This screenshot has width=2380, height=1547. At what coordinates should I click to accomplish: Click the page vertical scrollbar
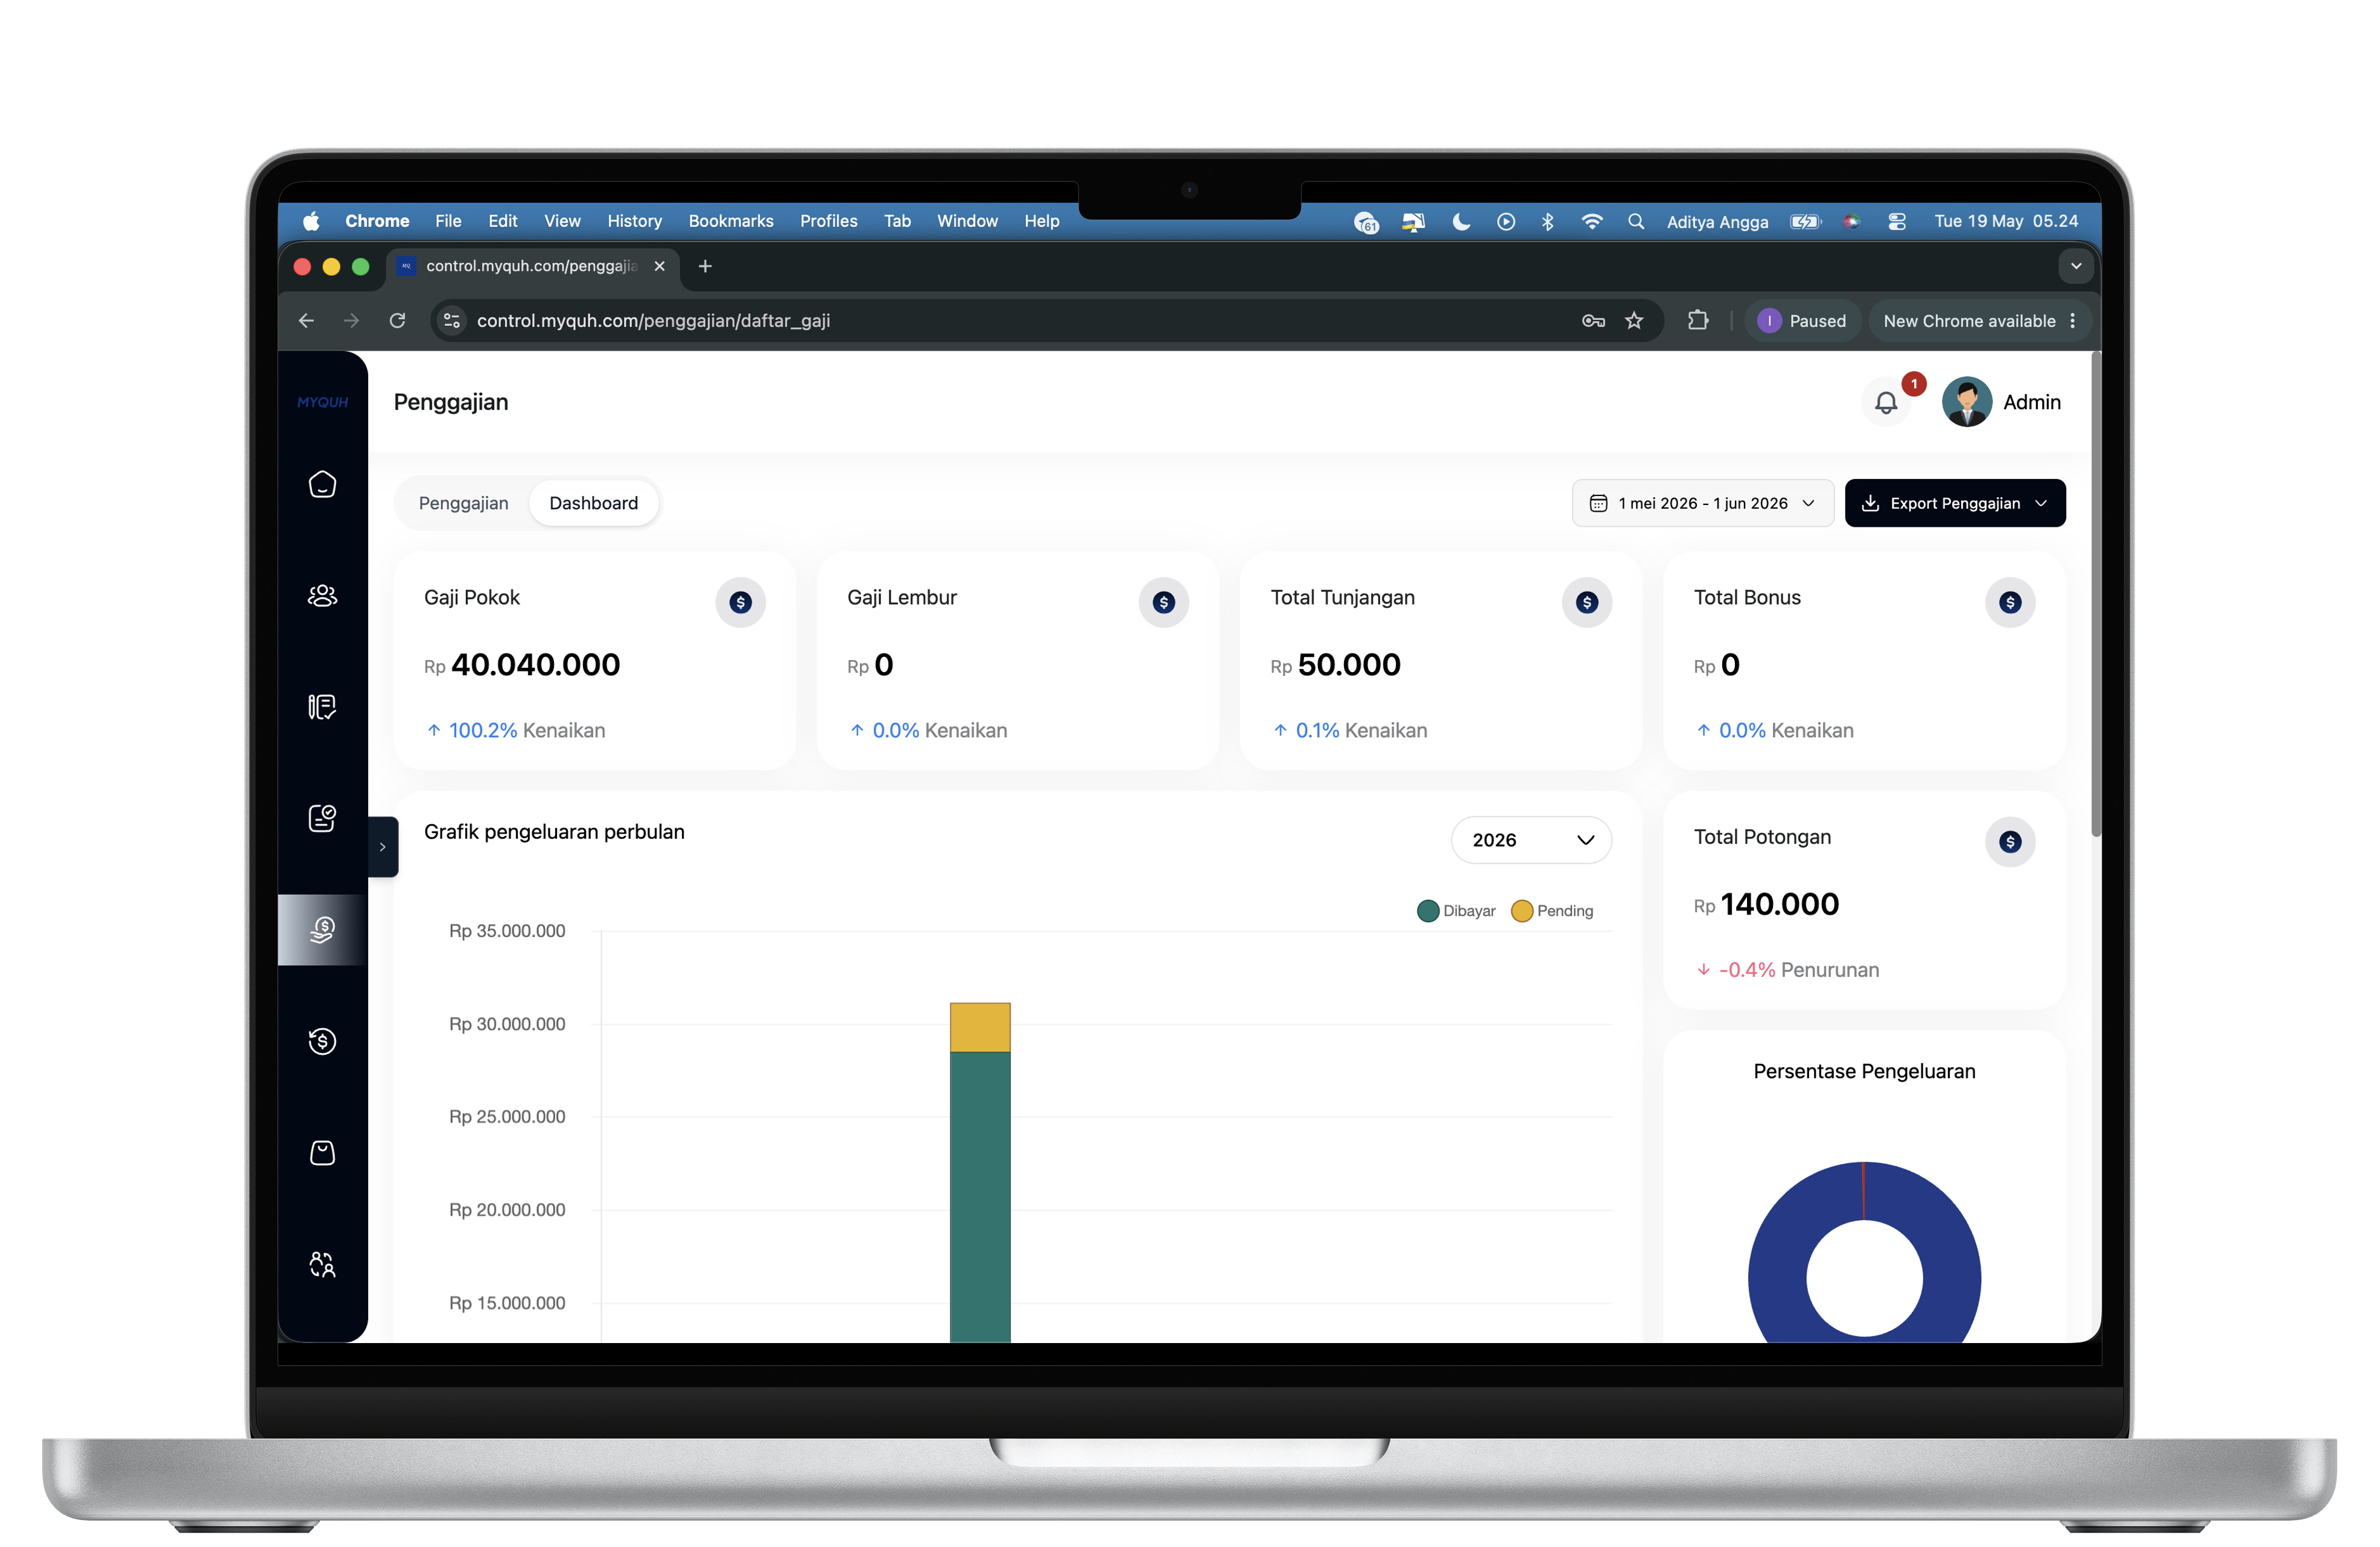point(2095,594)
